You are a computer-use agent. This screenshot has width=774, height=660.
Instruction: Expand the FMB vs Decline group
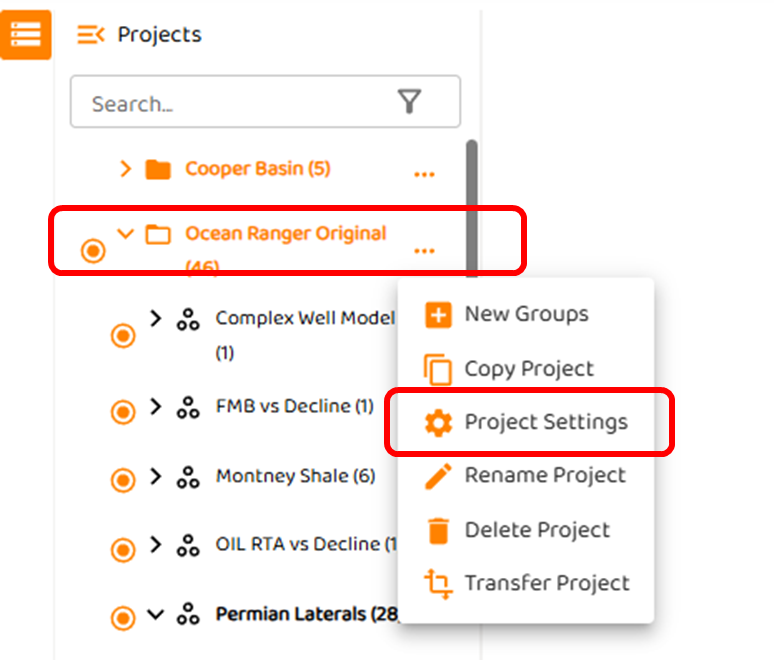tap(155, 407)
